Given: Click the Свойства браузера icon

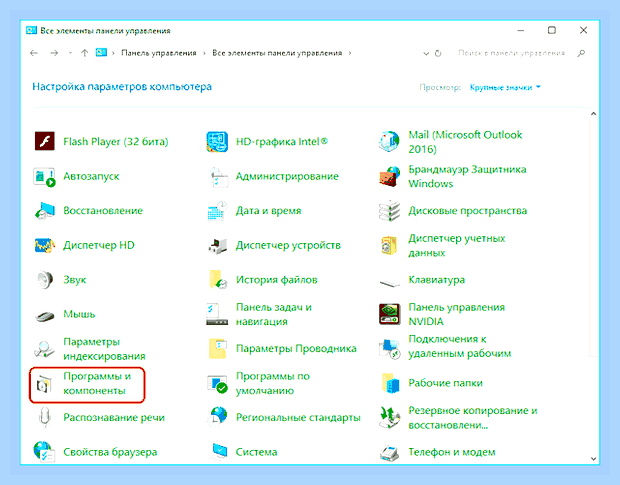Looking at the screenshot, I should 44,452.
